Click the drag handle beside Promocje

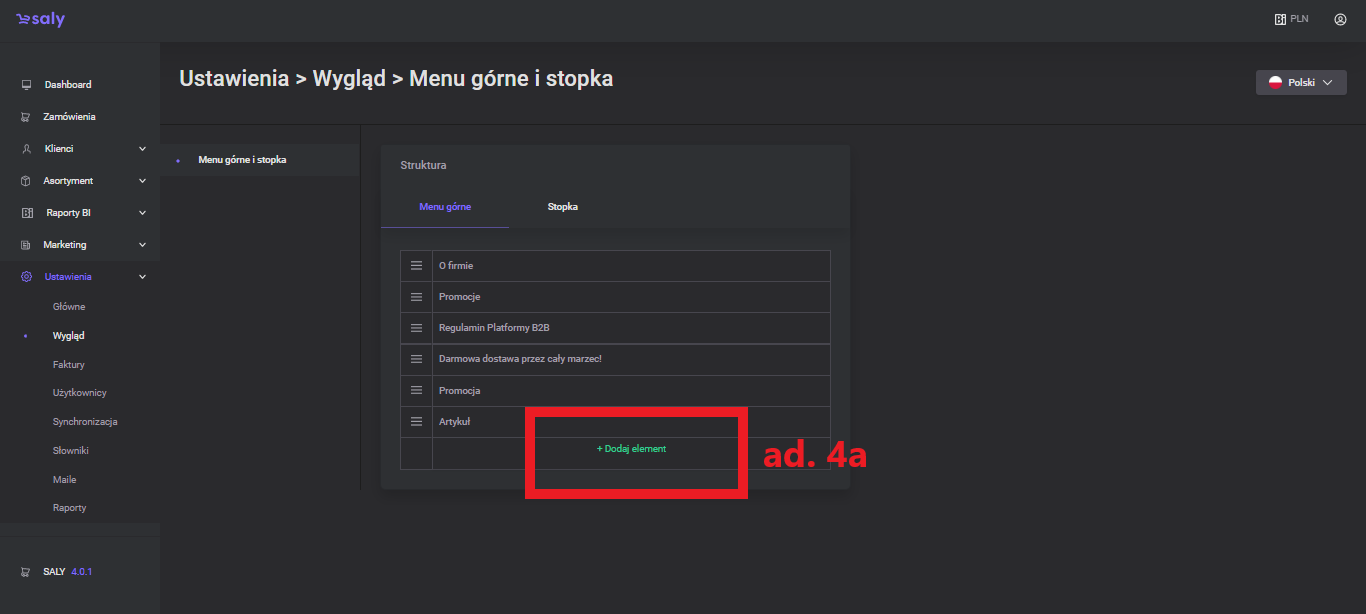tap(416, 297)
